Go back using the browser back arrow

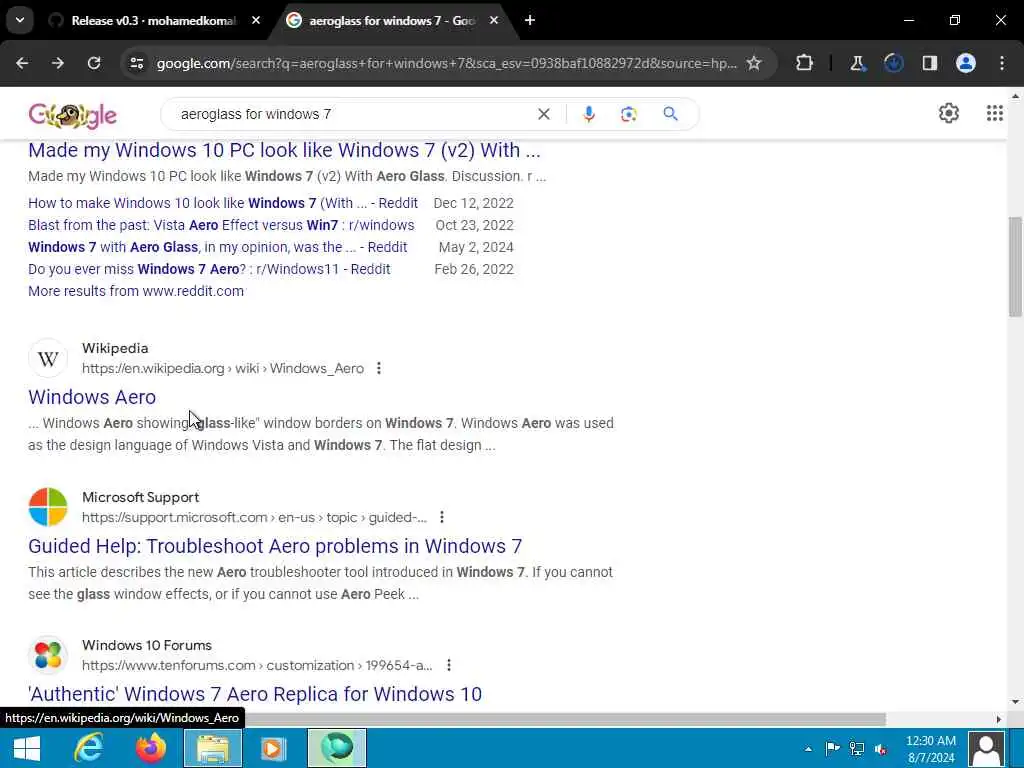22,63
